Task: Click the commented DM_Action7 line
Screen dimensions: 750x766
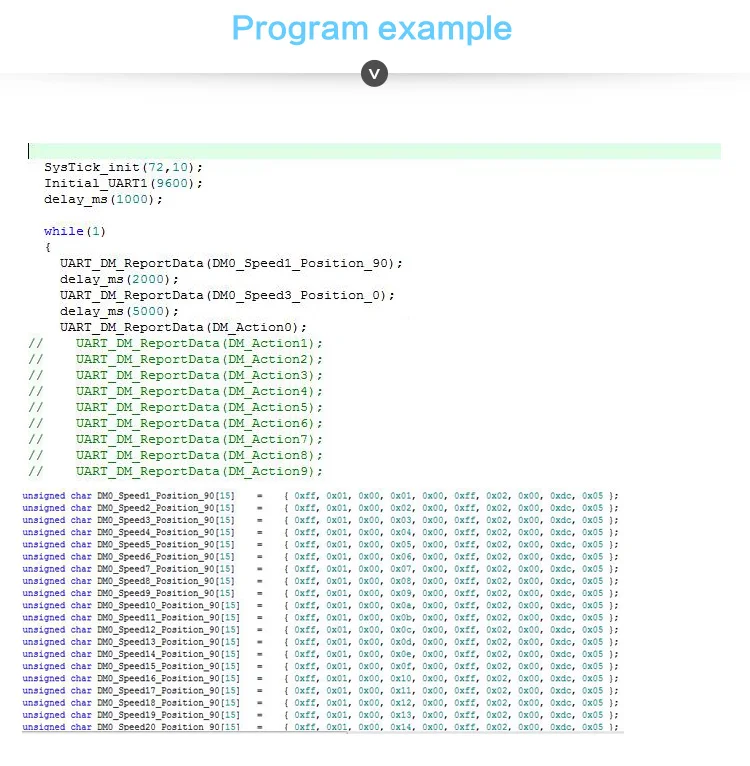Action: point(175,440)
